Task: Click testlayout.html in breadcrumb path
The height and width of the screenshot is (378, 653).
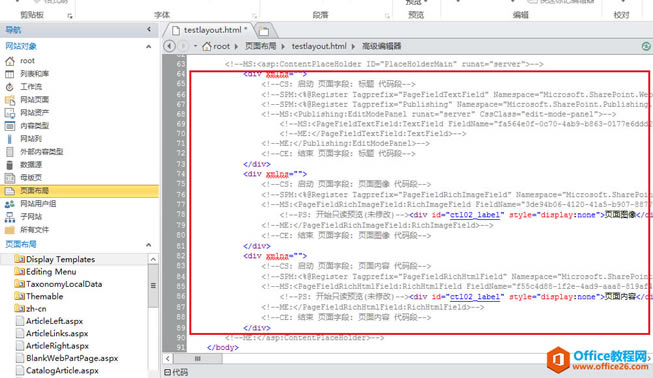Action: (319, 46)
